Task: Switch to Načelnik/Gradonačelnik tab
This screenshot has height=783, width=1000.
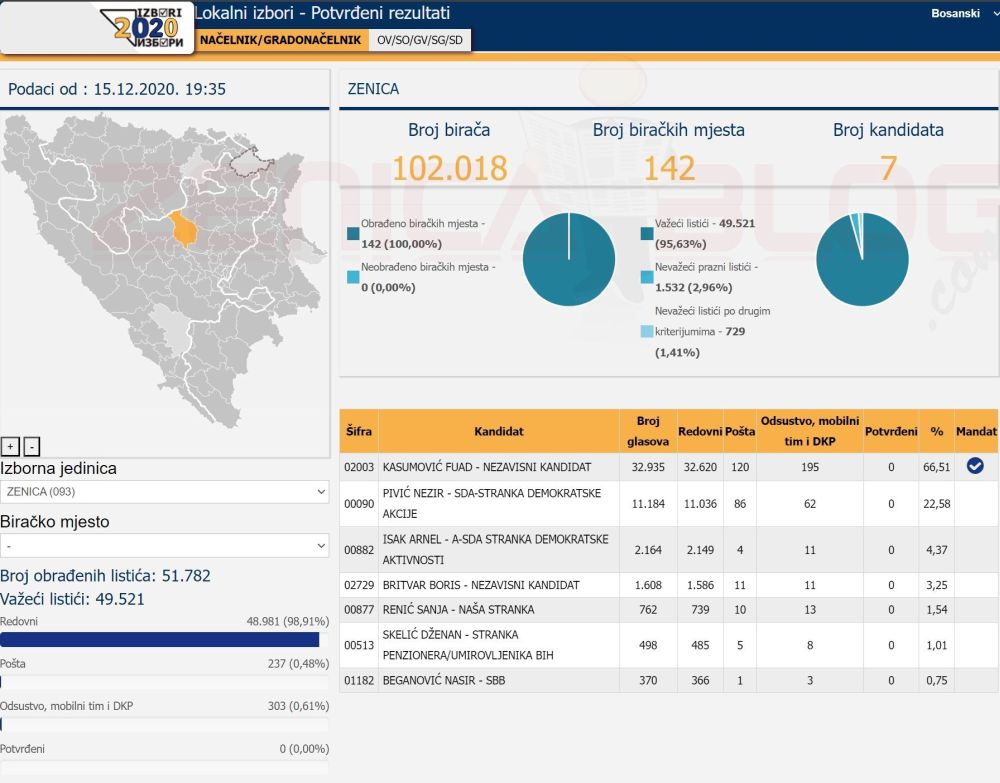Action: click(280, 40)
